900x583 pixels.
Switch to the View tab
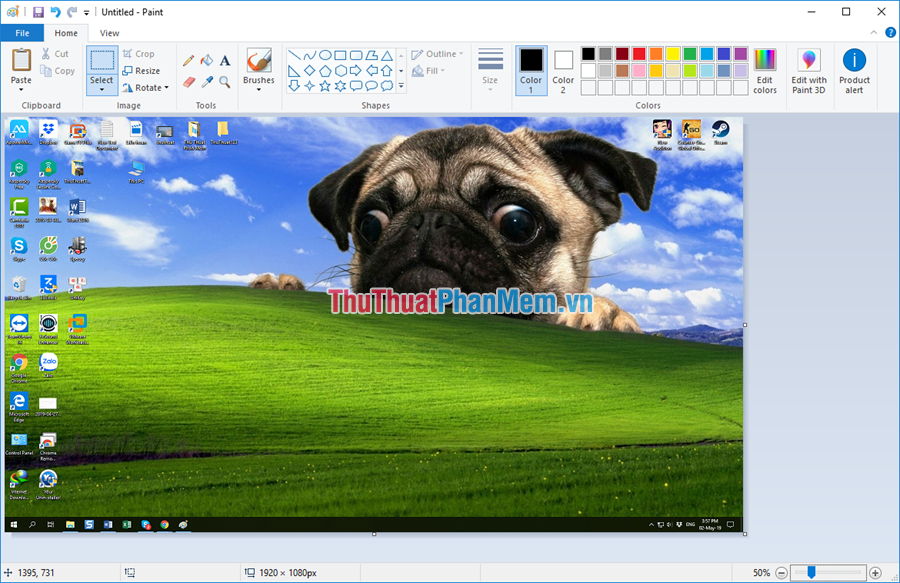pyautogui.click(x=109, y=32)
